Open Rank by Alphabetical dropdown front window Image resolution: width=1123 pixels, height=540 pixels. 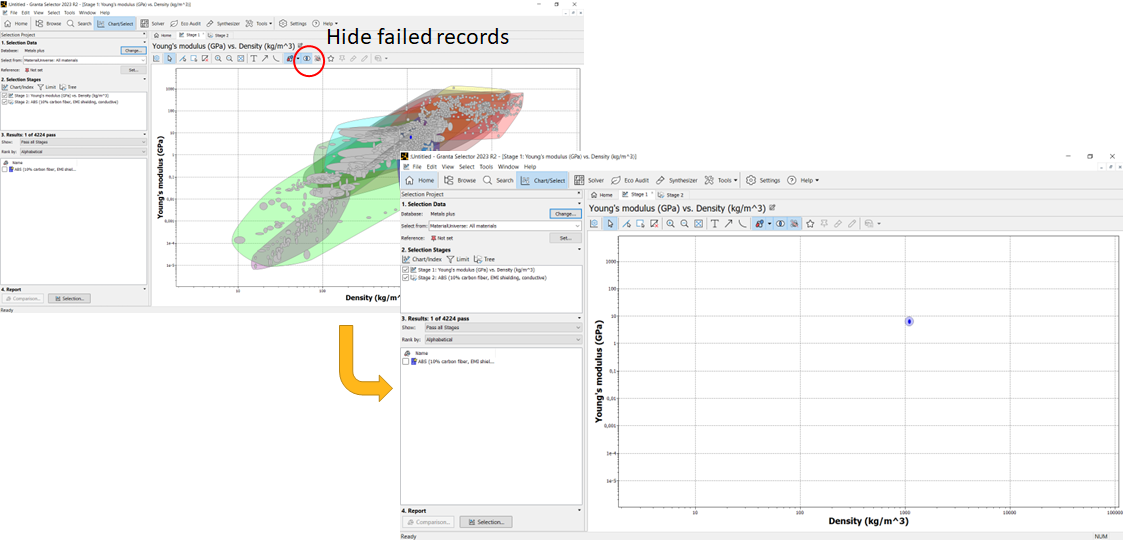503,339
